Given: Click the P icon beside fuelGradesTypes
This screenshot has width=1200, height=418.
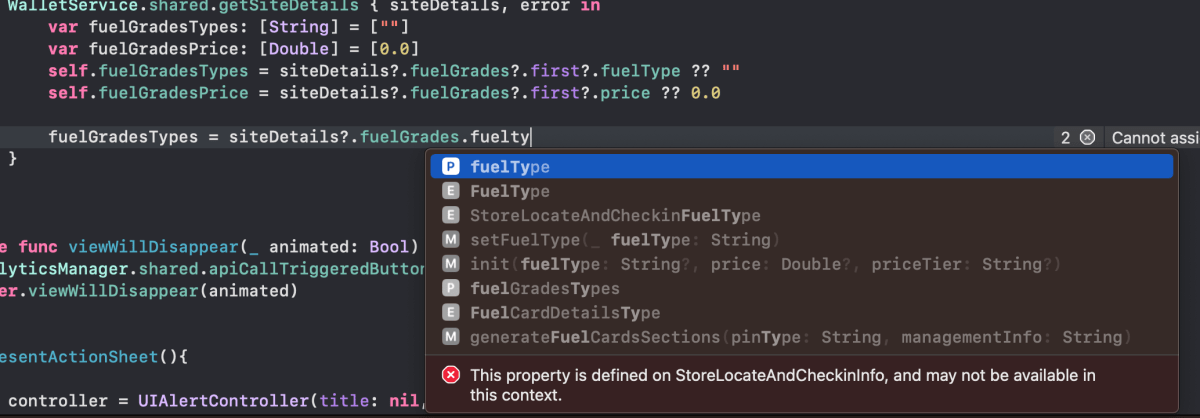Looking at the screenshot, I should pyautogui.click(x=451, y=289).
